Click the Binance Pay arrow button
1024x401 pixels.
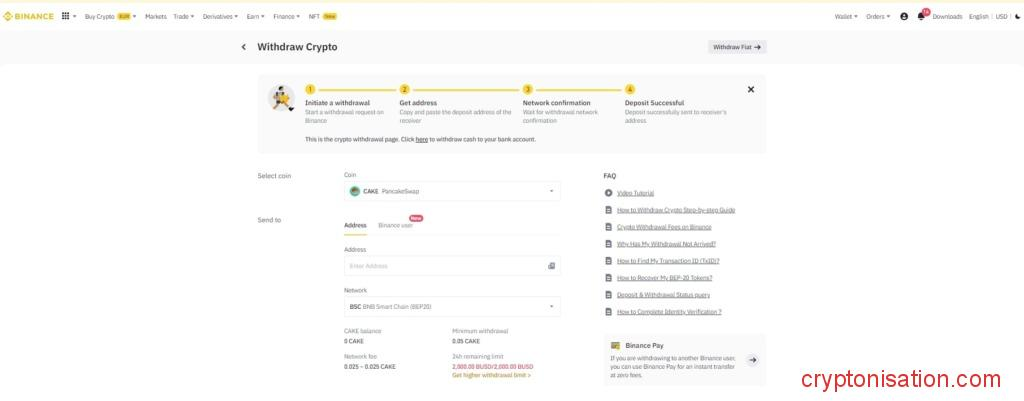click(752, 360)
